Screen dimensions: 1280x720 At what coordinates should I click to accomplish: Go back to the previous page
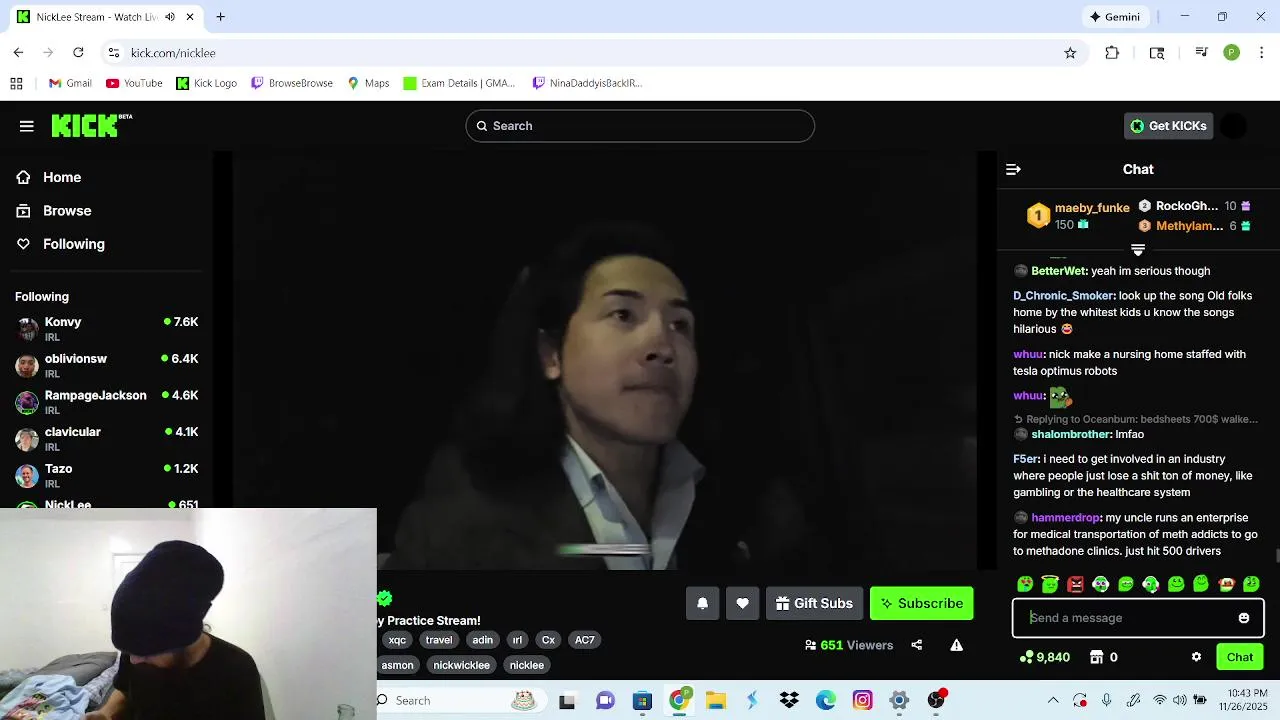(x=18, y=53)
